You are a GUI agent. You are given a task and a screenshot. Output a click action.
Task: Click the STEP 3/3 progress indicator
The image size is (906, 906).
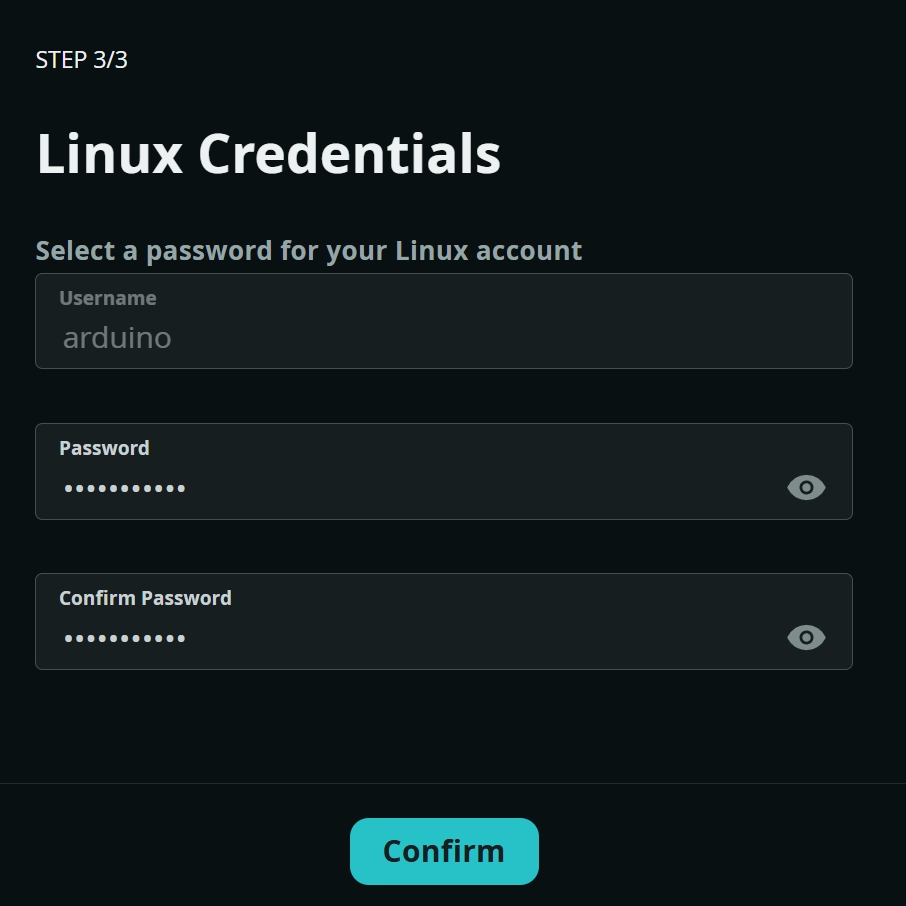(x=81, y=60)
